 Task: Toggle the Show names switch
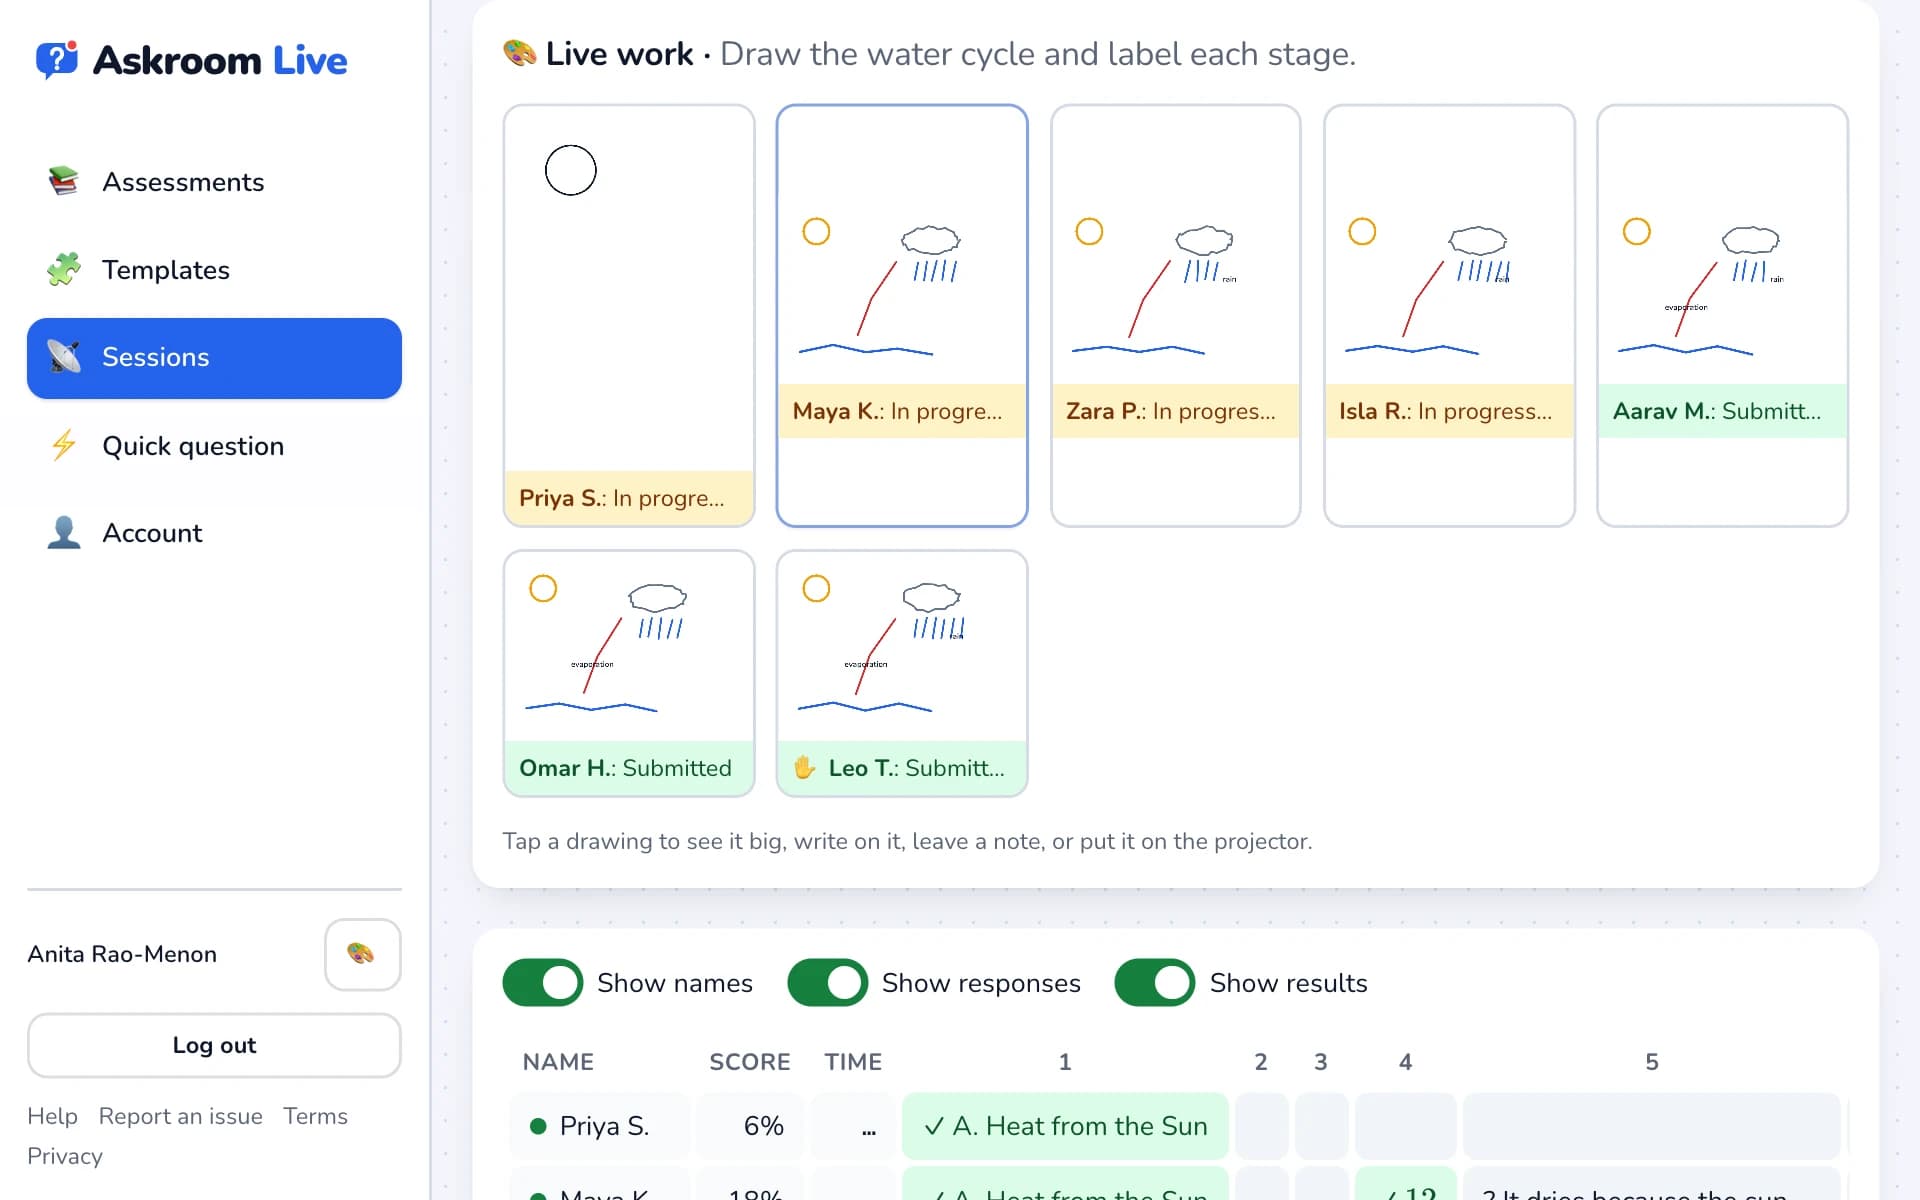[x=543, y=982]
